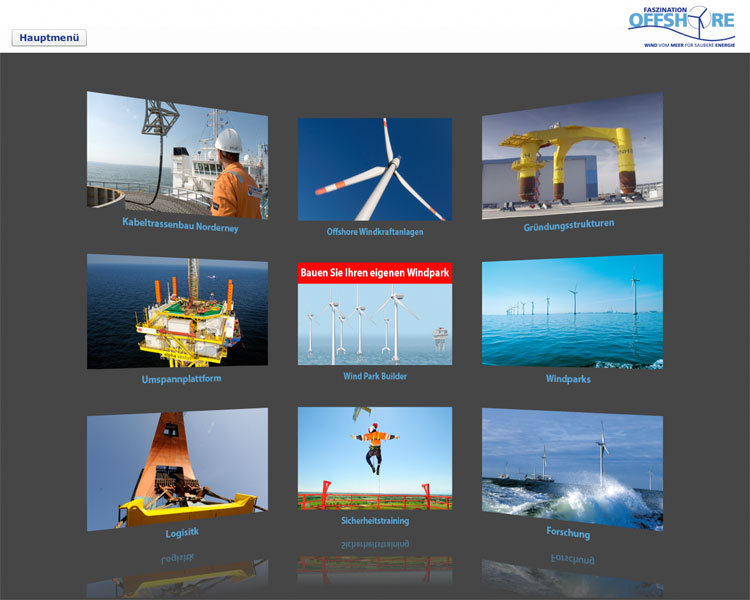
Task: Select the Wind Park Builder caption
Action: (x=374, y=377)
